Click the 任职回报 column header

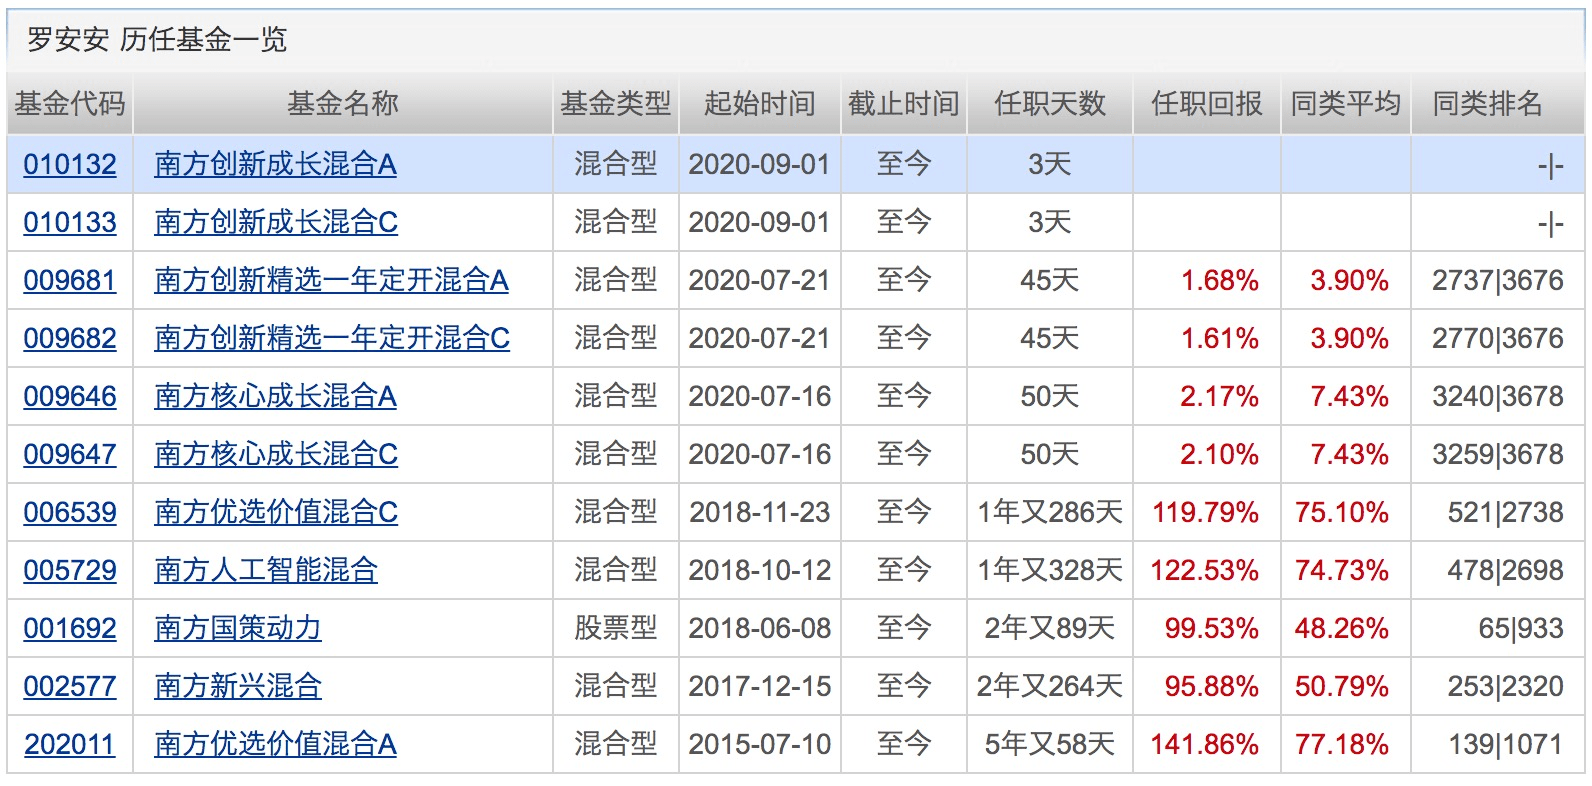pyautogui.click(x=1207, y=103)
